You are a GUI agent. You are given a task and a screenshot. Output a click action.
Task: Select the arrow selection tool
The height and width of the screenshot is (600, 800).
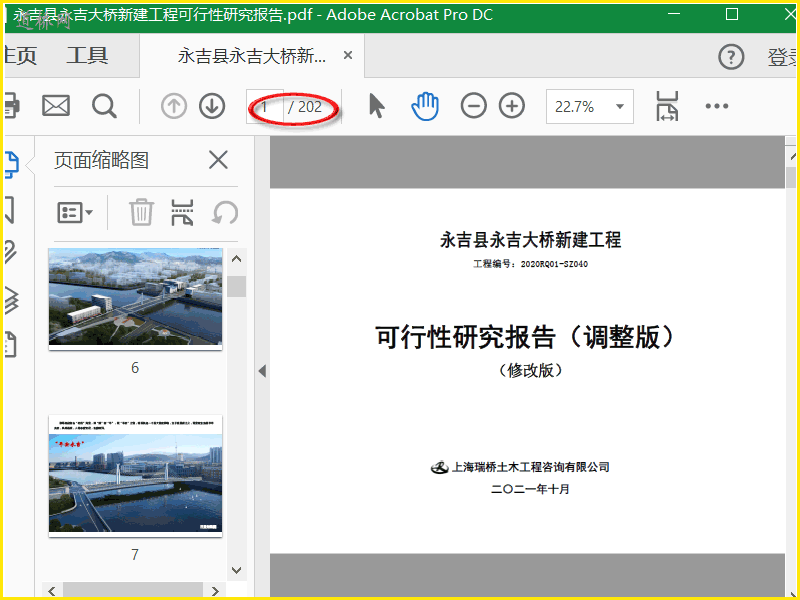(377, 106)
